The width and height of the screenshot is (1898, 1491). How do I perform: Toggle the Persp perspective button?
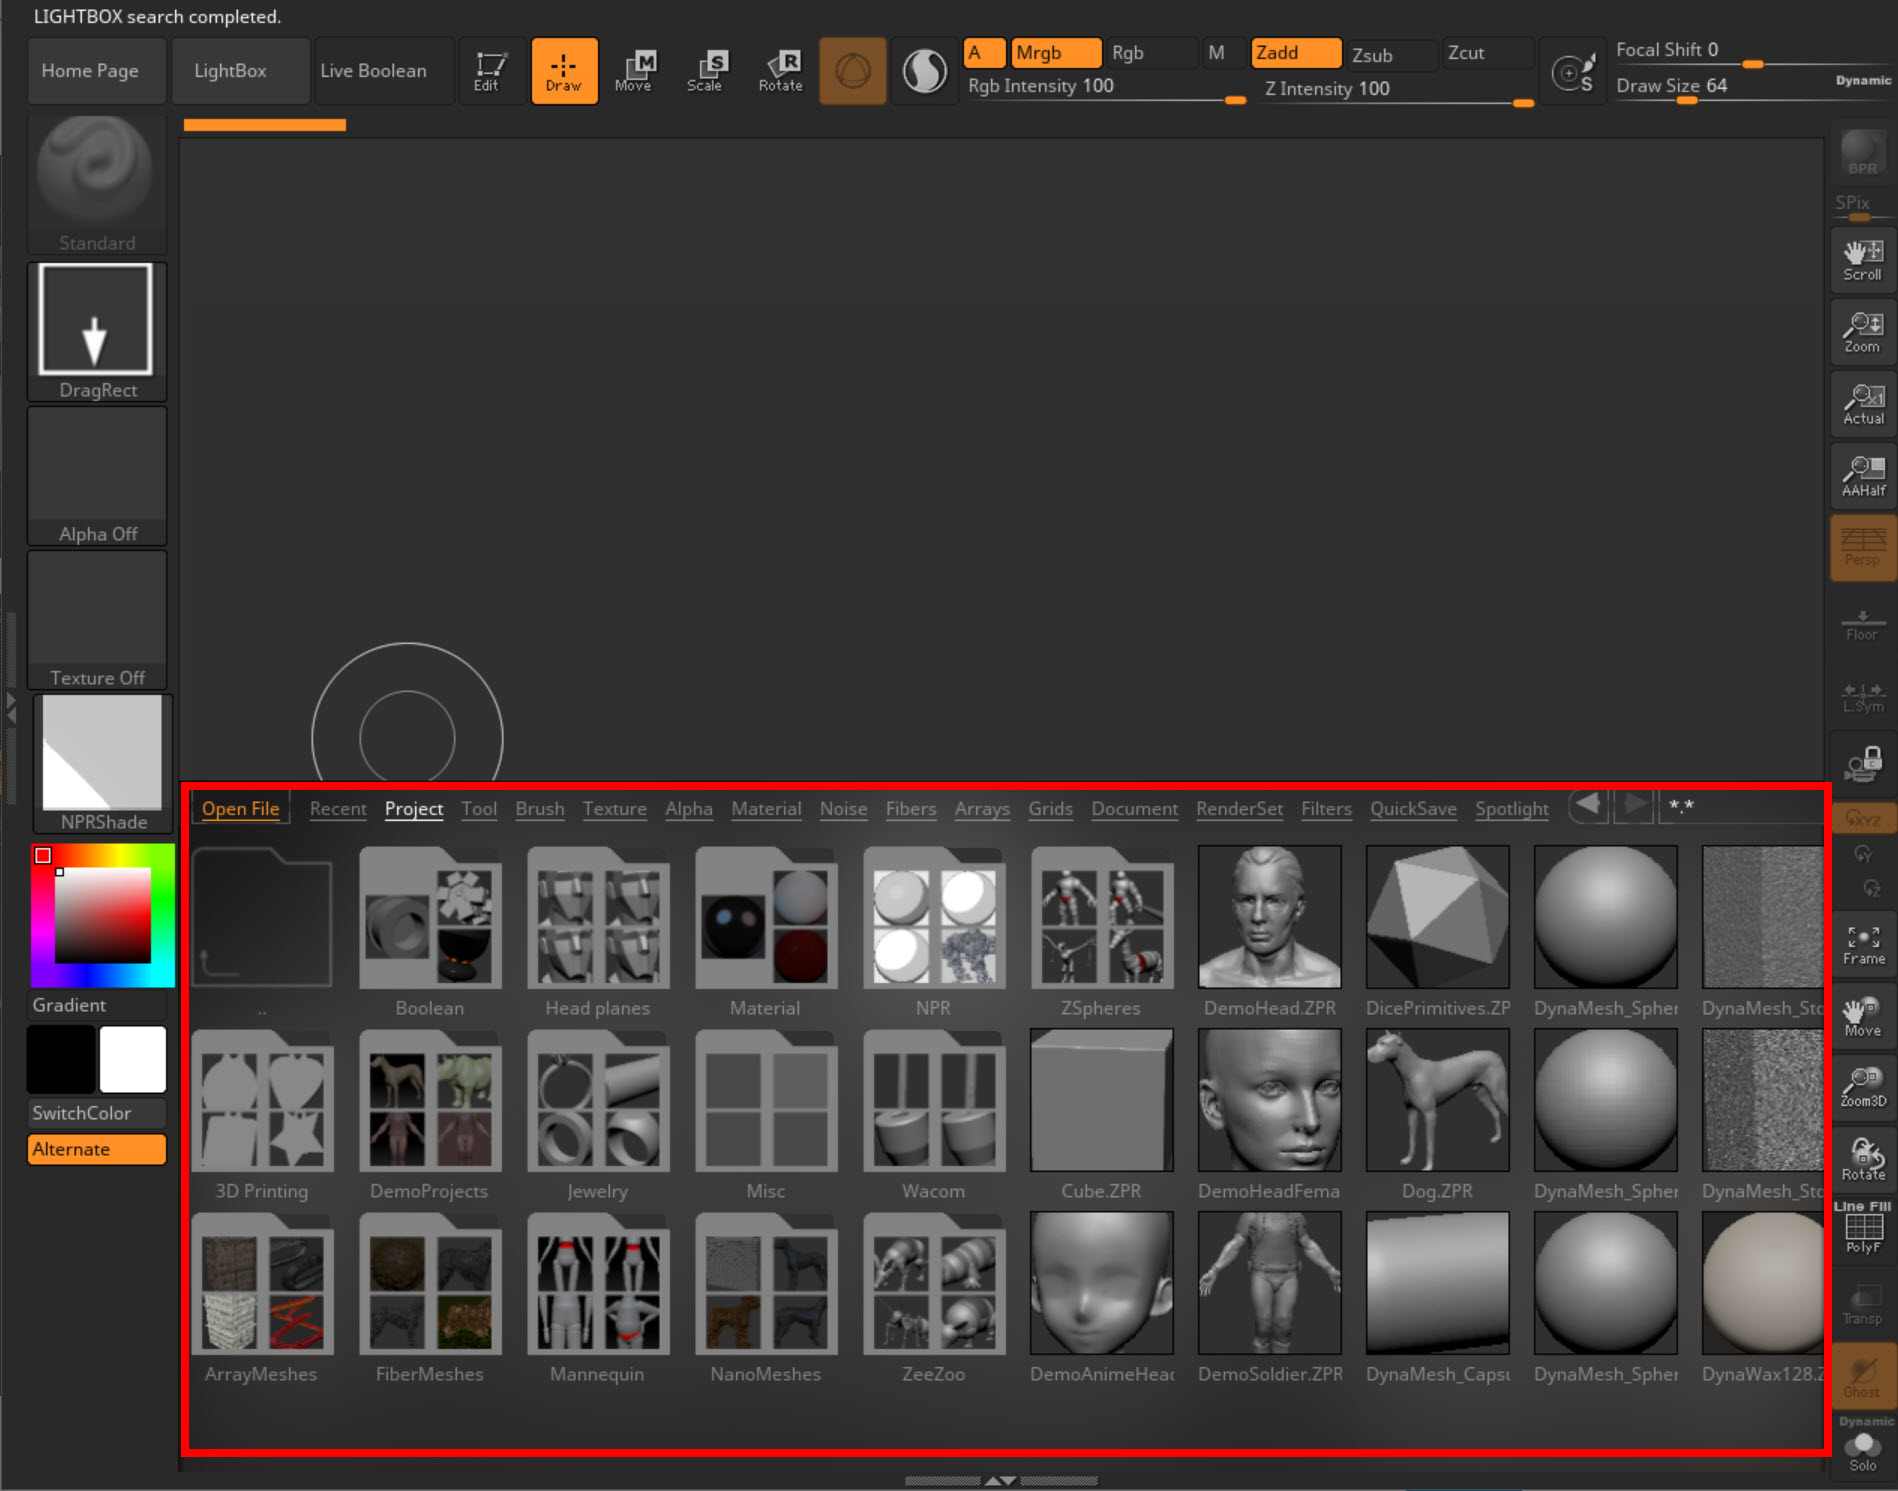1863,548
